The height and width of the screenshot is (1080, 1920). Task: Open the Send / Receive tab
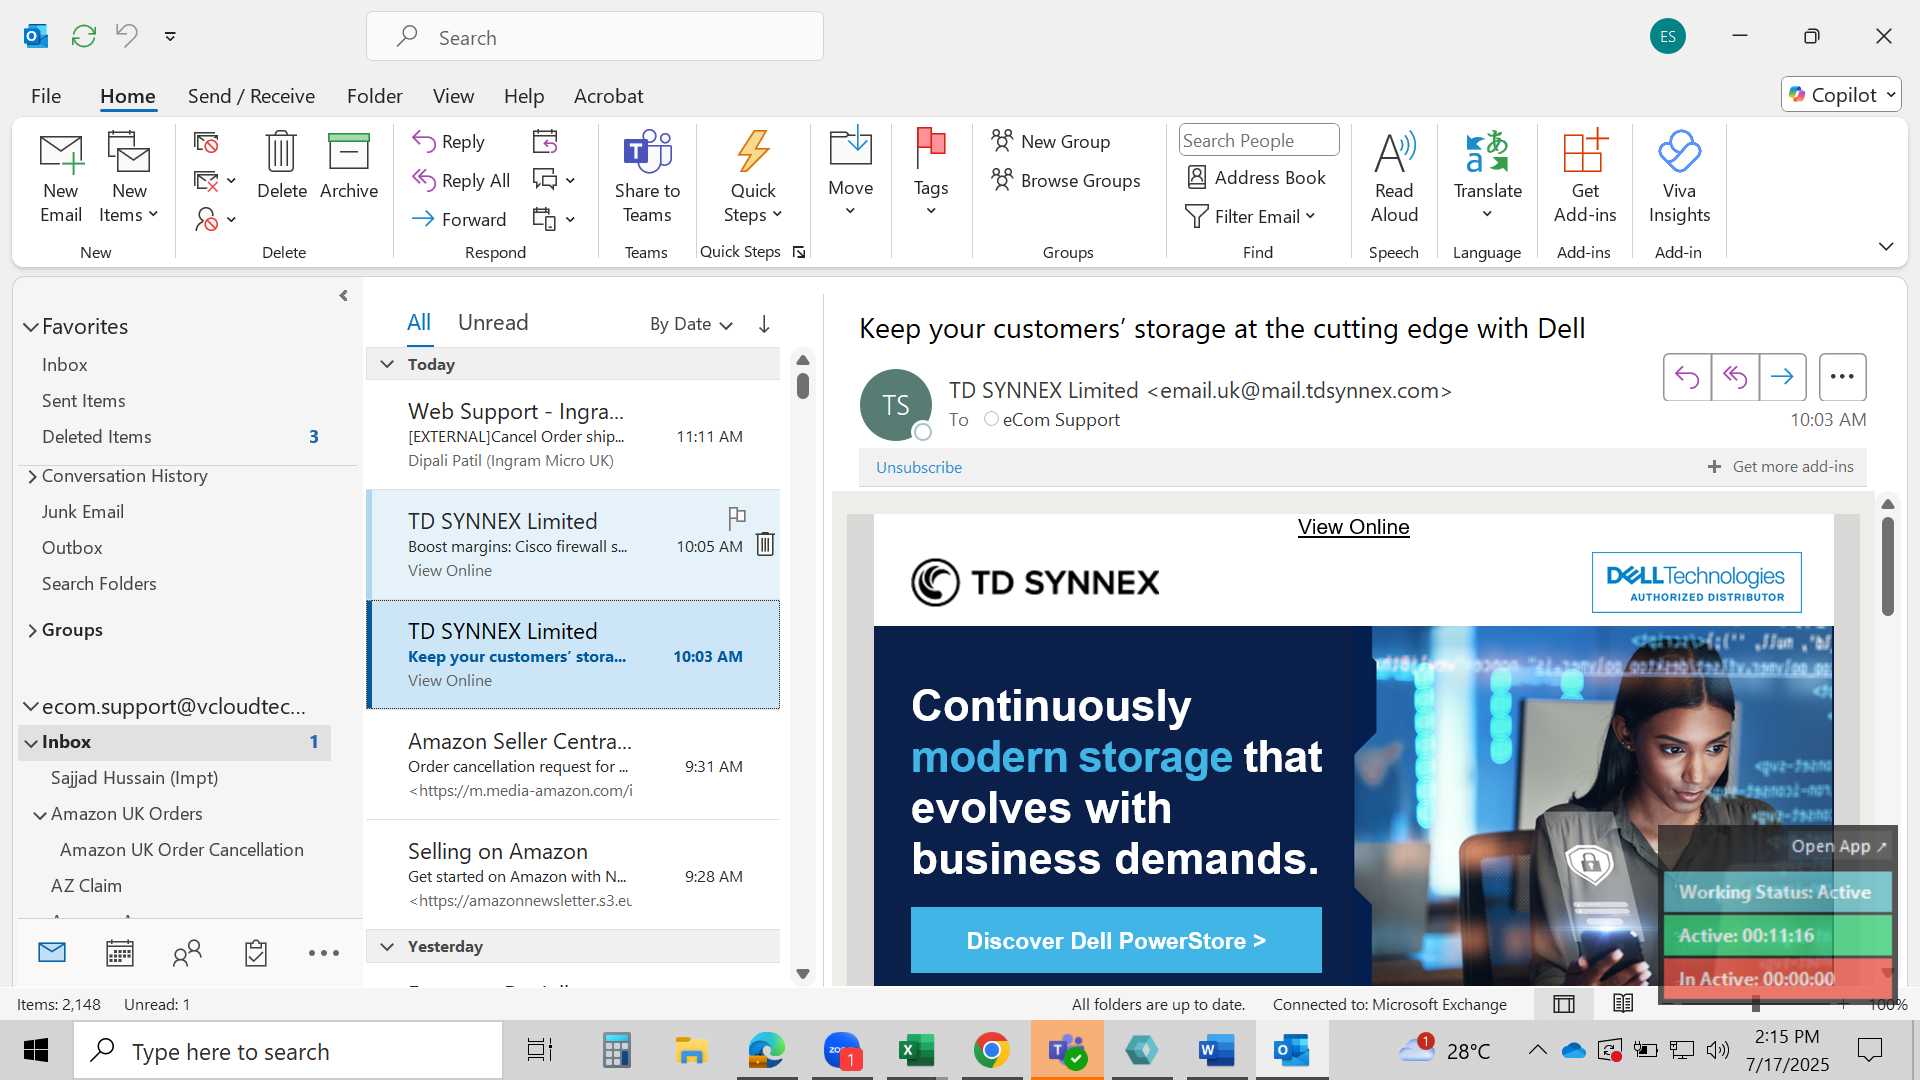point(251,96)
